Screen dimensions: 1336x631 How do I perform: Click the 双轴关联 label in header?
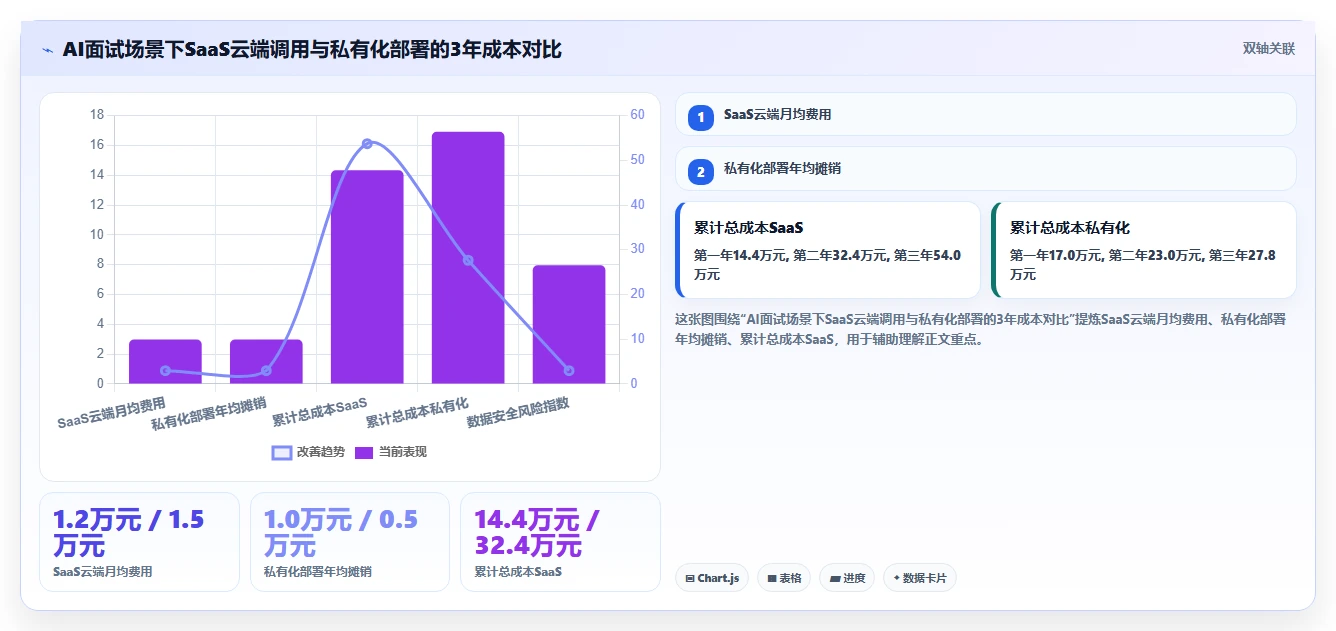coord(1268,49)
